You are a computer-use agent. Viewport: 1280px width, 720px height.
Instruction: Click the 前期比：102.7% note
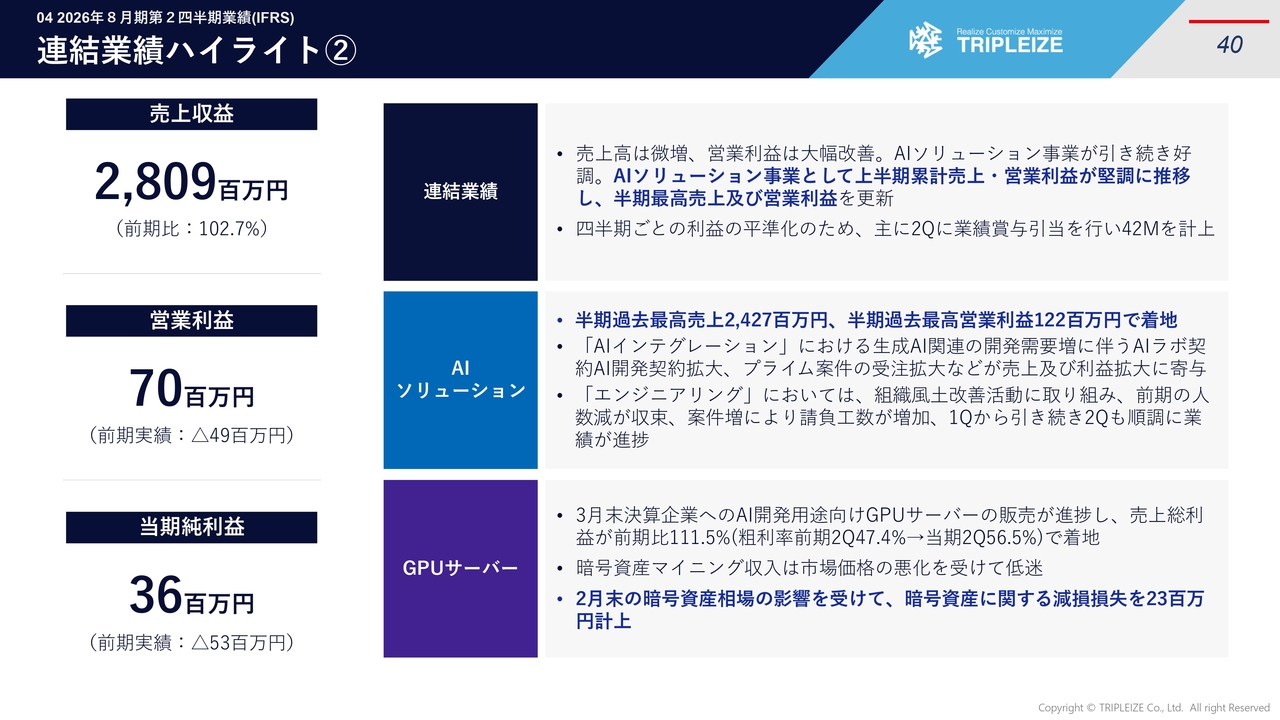[x=191, y=229]
